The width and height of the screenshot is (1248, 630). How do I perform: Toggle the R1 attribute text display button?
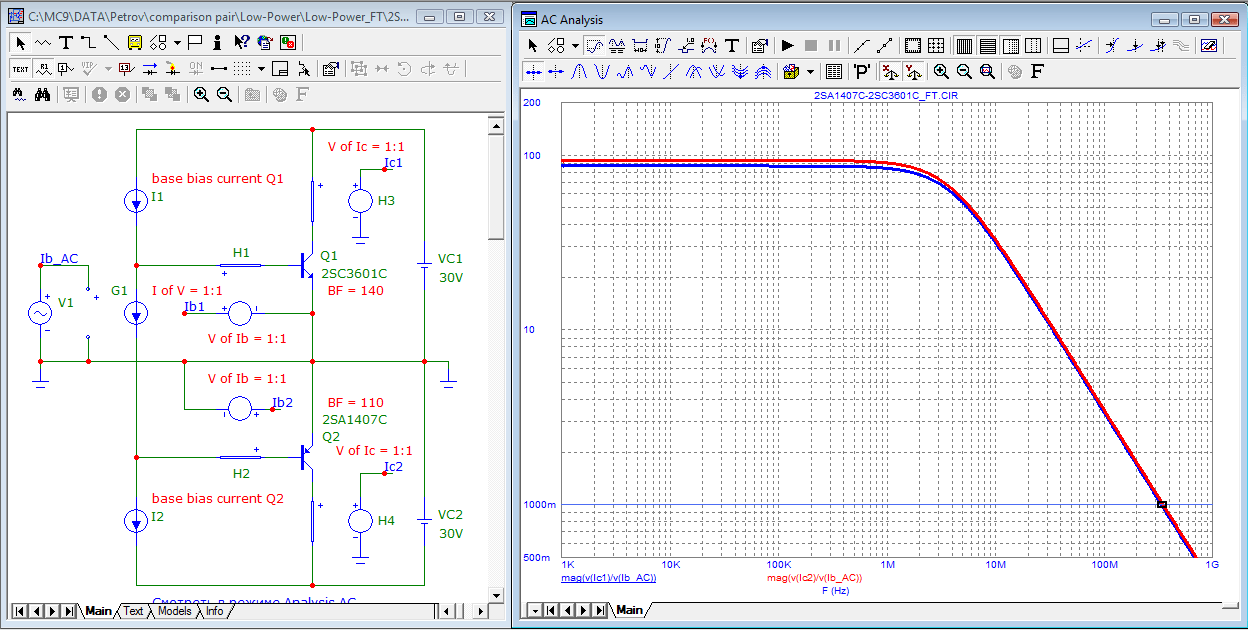tap(44, 69)
